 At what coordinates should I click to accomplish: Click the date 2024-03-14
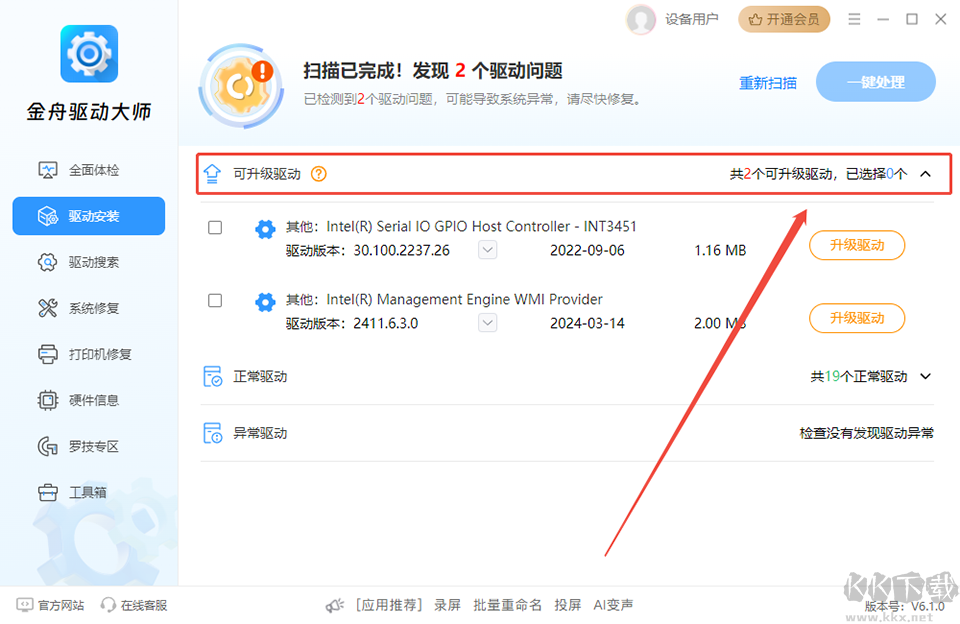(x=587, y=323)
